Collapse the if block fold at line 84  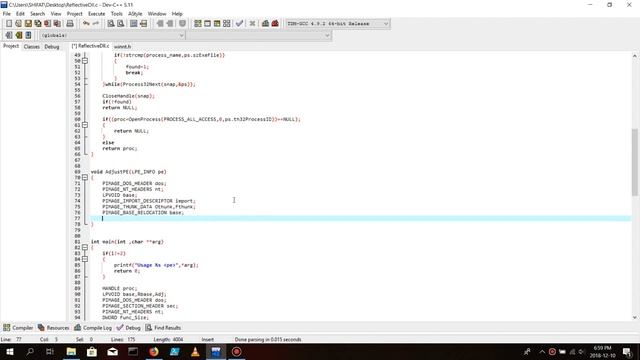pyautogui.click(x=85, y=259)
